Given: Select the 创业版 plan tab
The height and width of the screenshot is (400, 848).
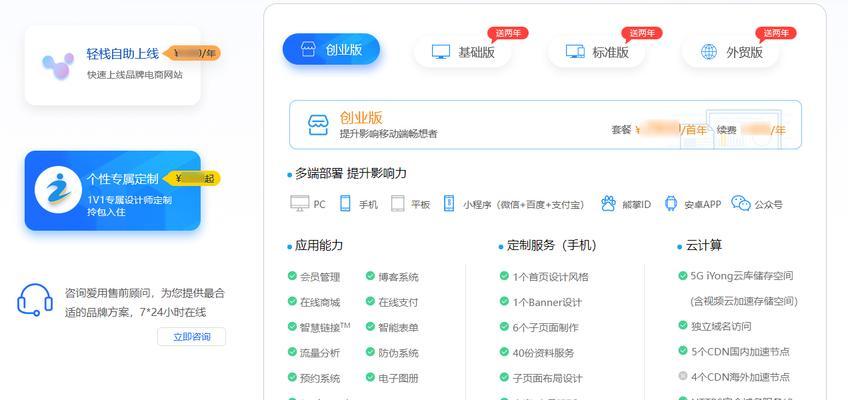Looking at the screenshot, I should tap(331, 50).
